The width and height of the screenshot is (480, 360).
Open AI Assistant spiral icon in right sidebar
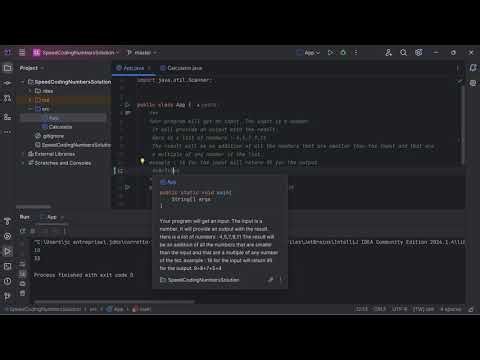(473, 83)
